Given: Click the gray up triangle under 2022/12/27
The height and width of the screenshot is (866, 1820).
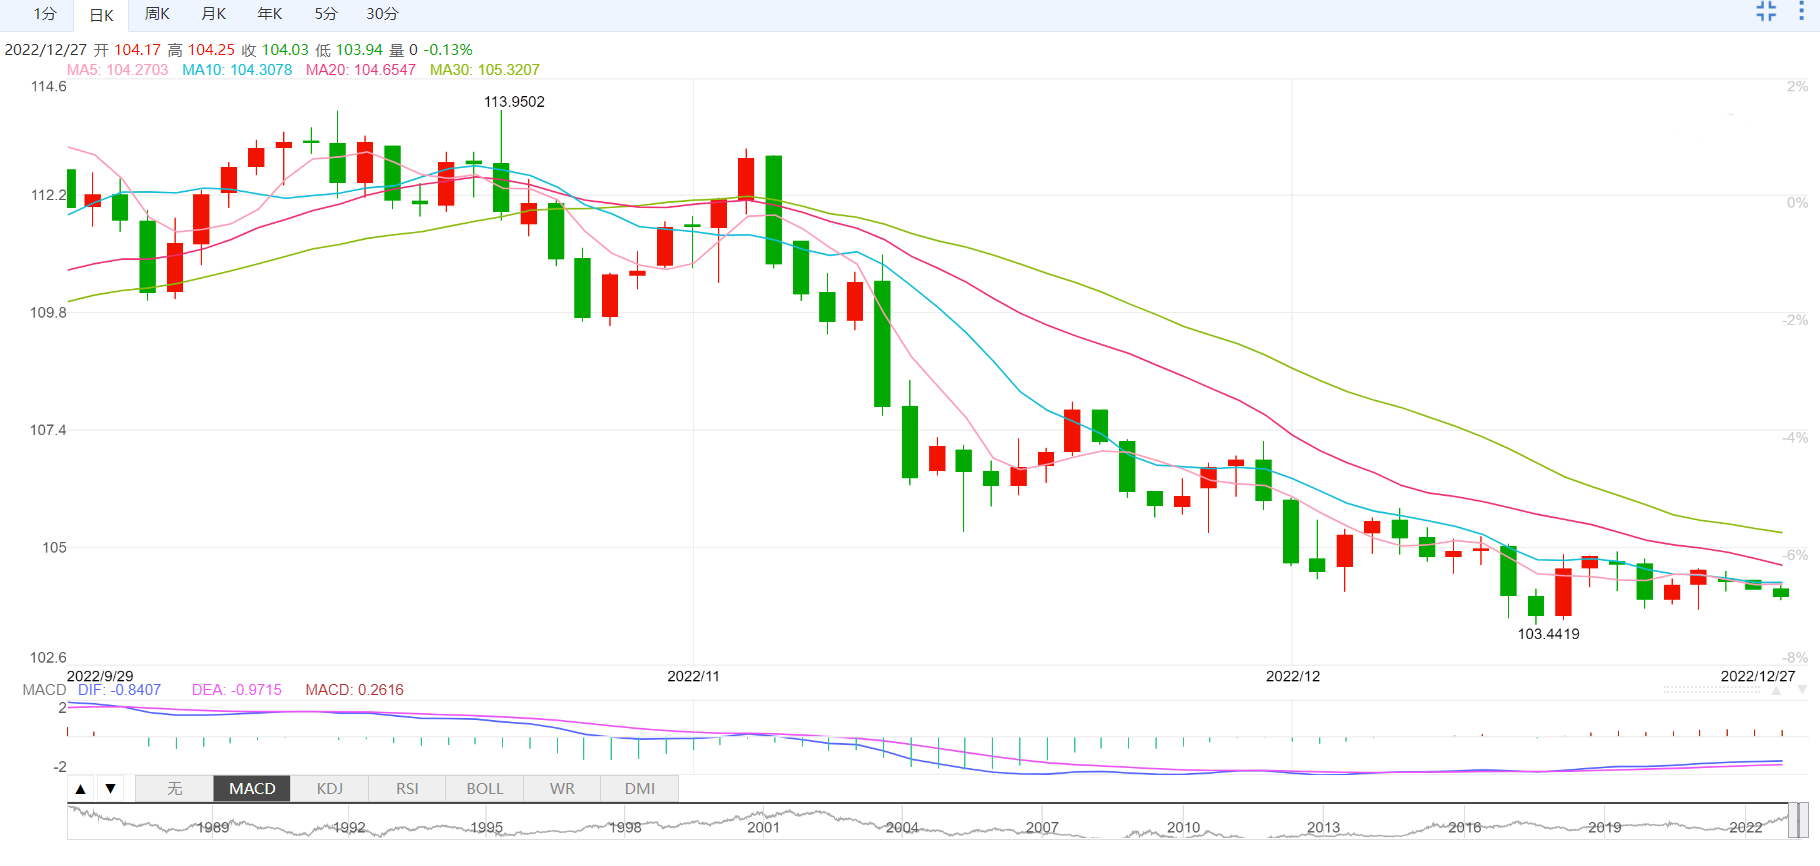Looking at the screenshot, I should 1776,690.
